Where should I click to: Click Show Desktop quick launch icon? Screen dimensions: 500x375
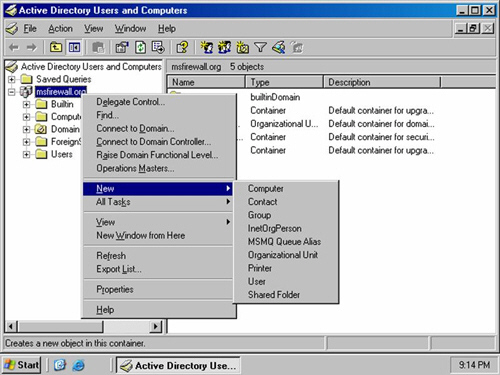click(60, 365)
